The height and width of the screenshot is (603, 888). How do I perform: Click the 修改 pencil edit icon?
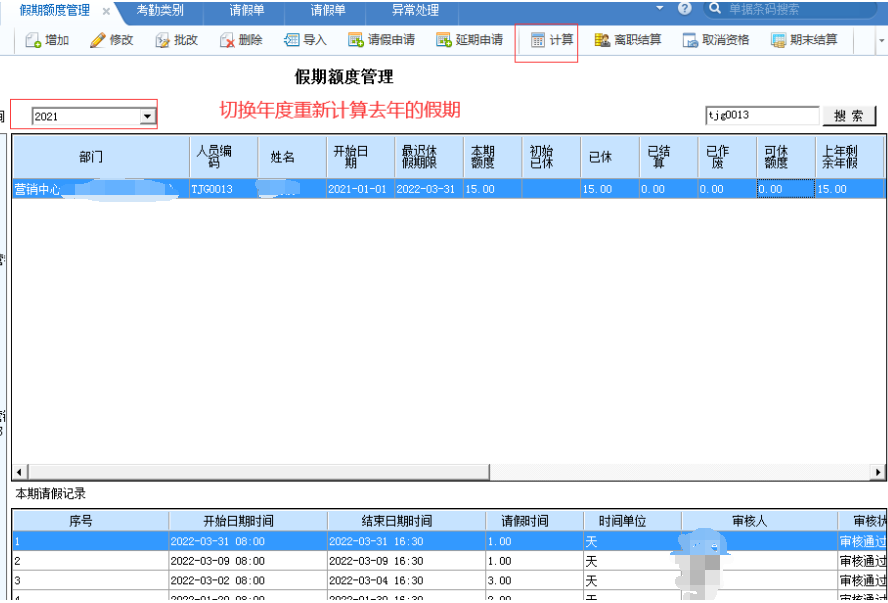coord(97,41)
